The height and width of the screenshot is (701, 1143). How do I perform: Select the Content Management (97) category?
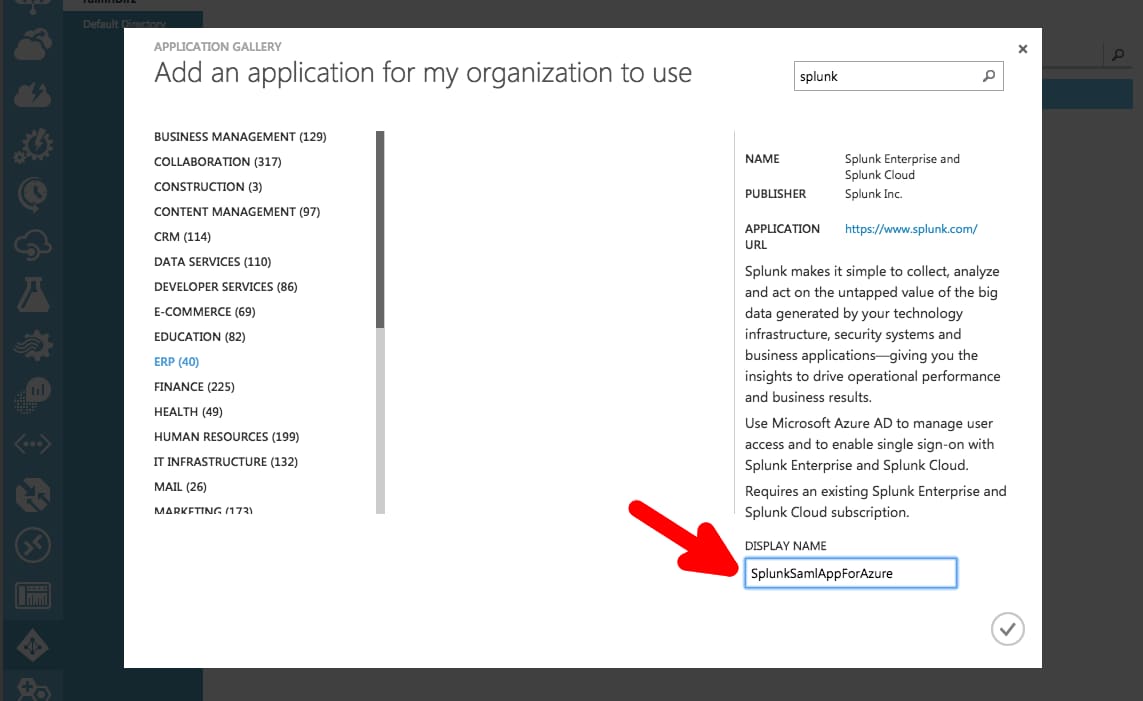(x=237, y=211)
